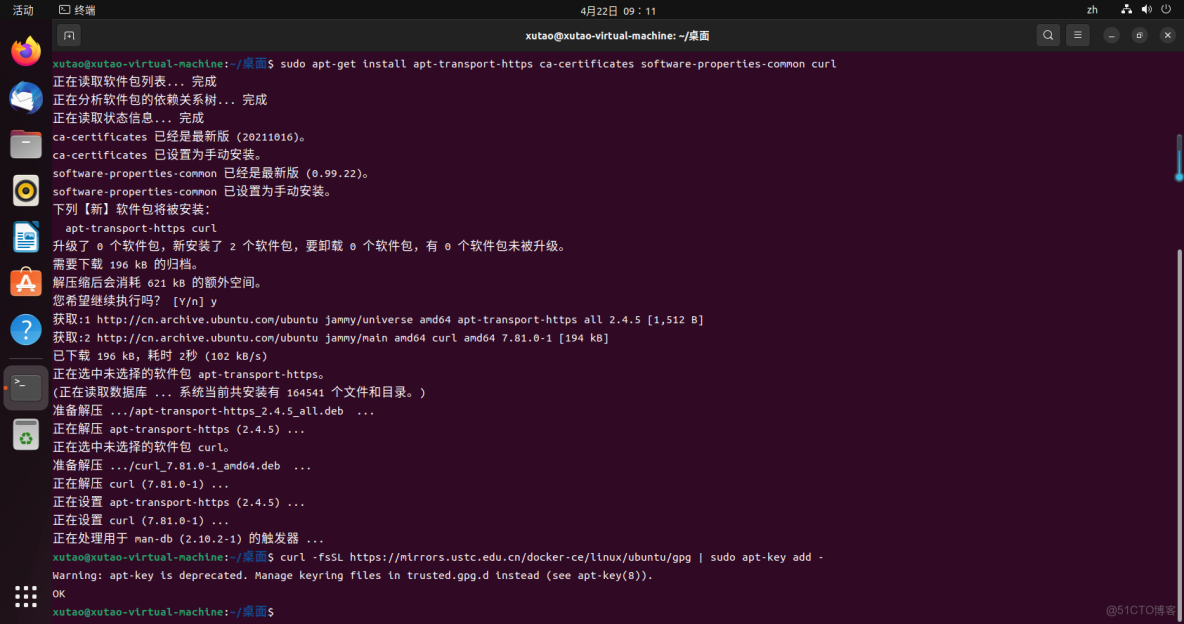Open the Files app in the dock
This screenshot has height=624, width=1184.
coord(25,143)
